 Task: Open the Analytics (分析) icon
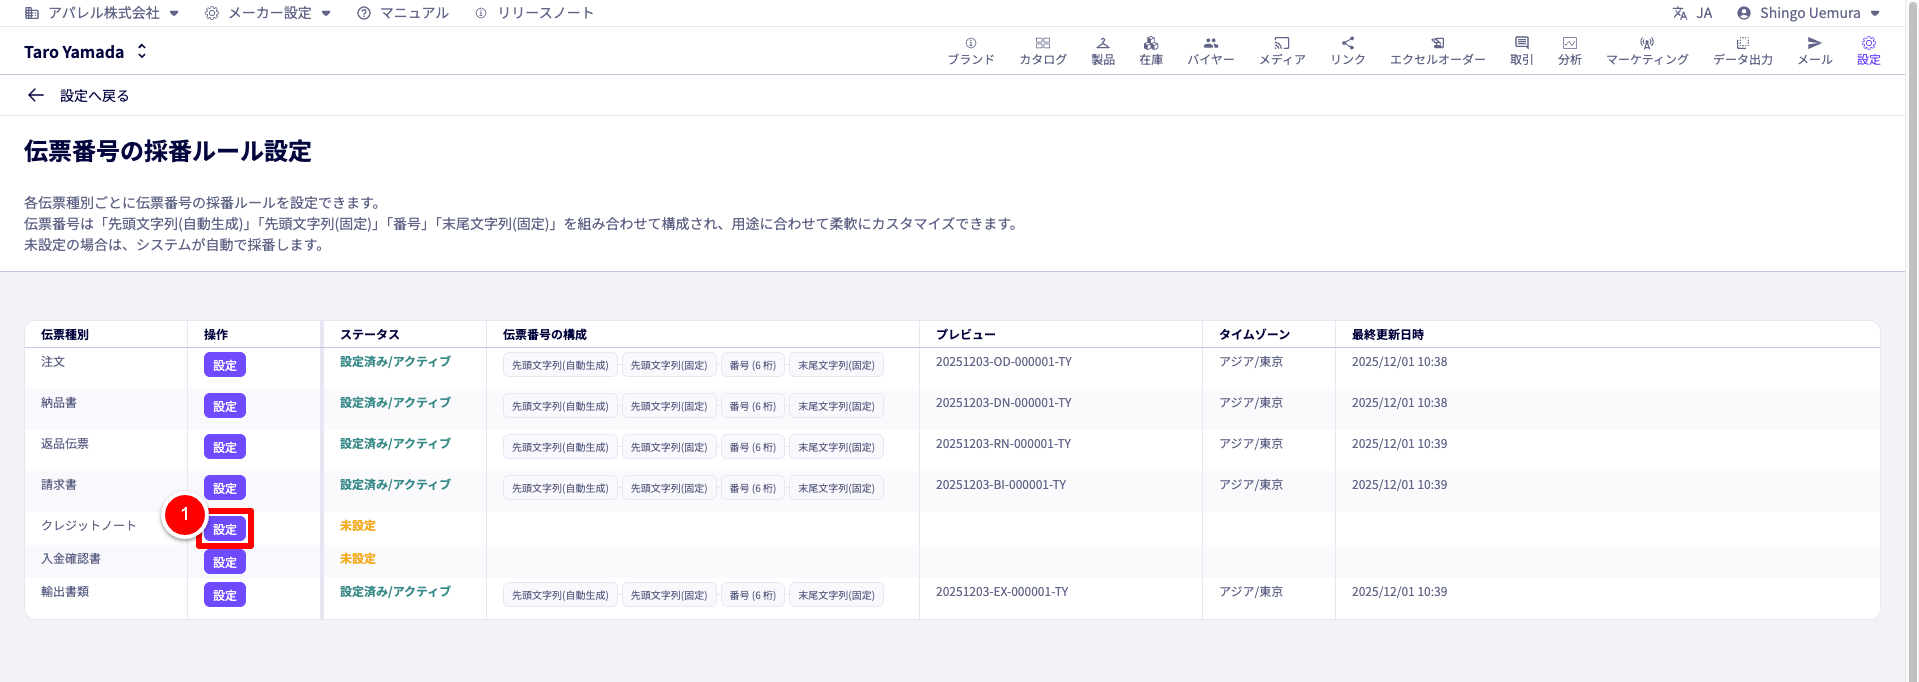coord(1569,43)
